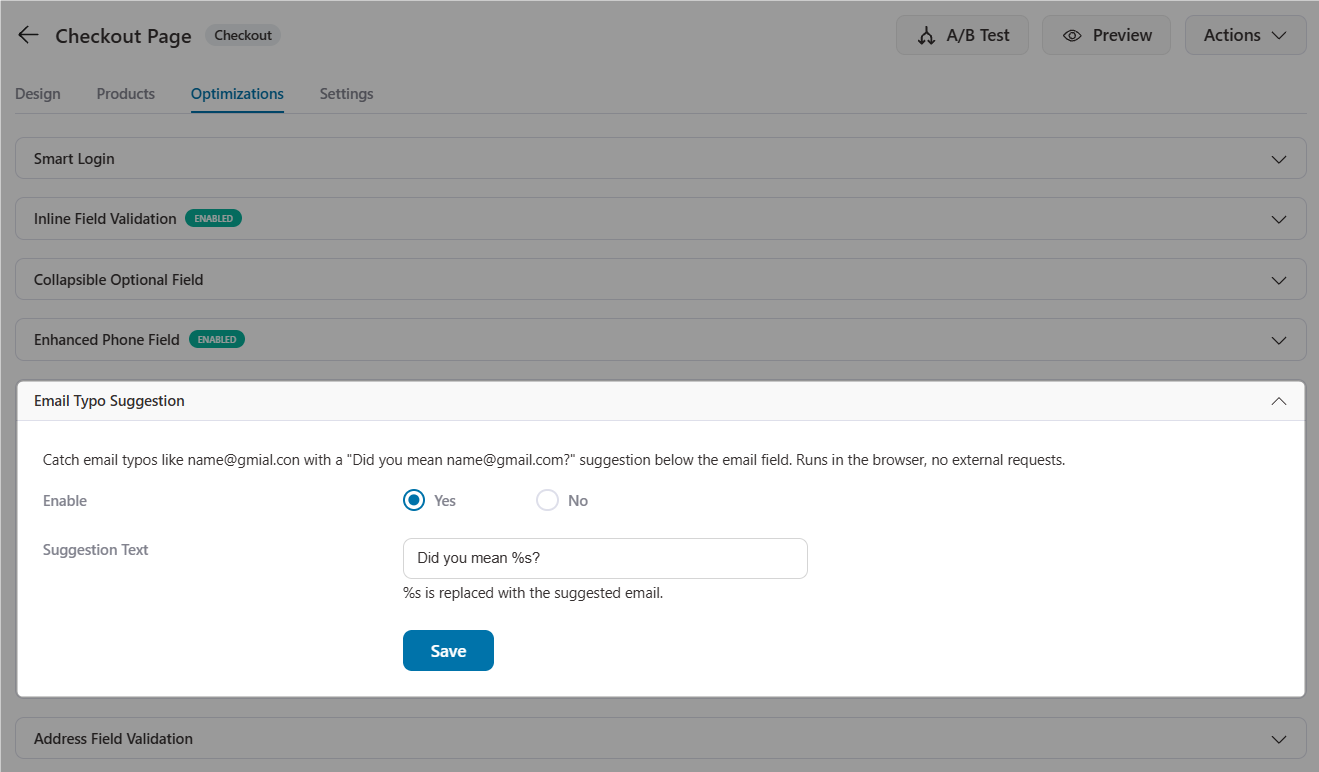The height and width of the screenshot is (772, 1319).
Task: Expand Enhanced Phone Field section chevron
Action: click(x=1278, y=340)
